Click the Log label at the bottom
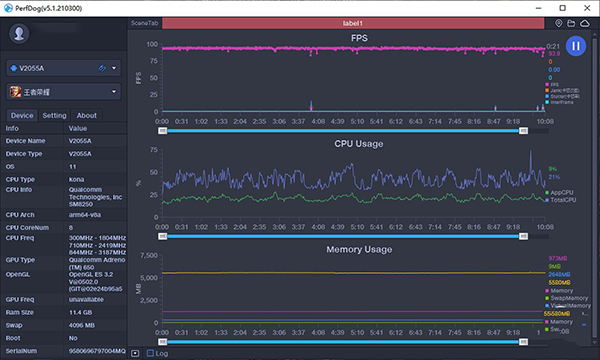 click(162, 353)
